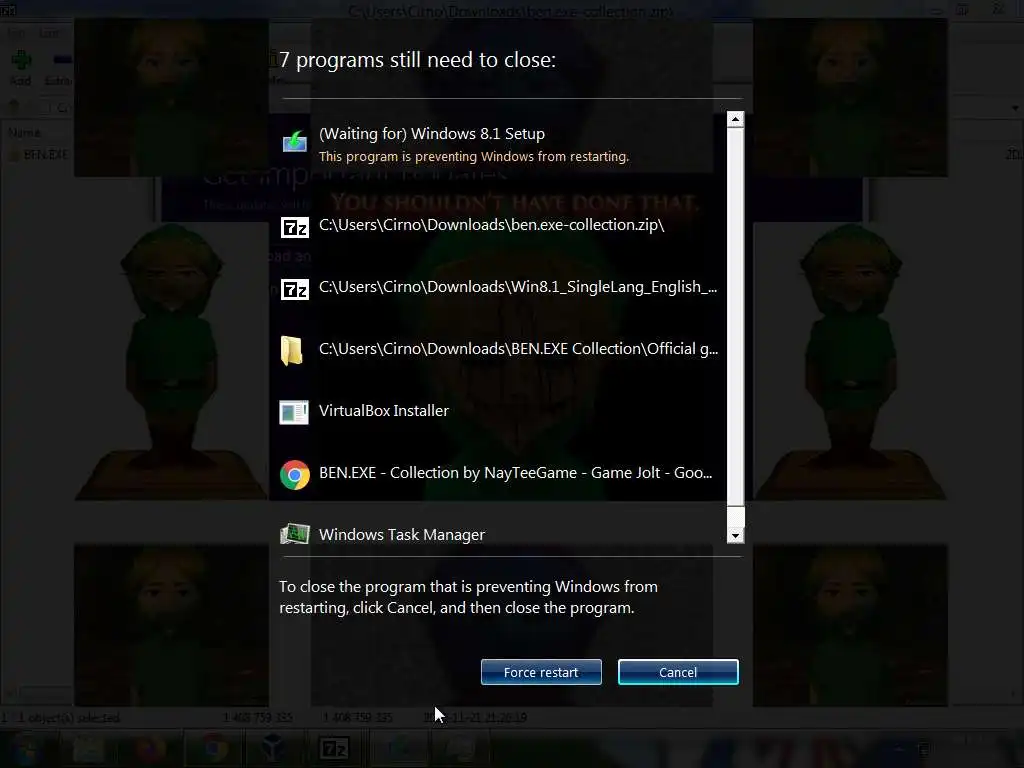The width and height of the screenshot is (1024, 768).
Task: Select 'BEN.EXE - Collection by NayTeeGame' entry
Action: [x=515, y=473]
